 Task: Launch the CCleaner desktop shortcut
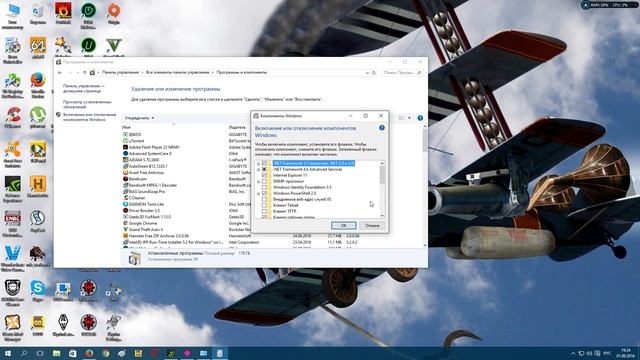pyautogui.click(x=13, y=118)
